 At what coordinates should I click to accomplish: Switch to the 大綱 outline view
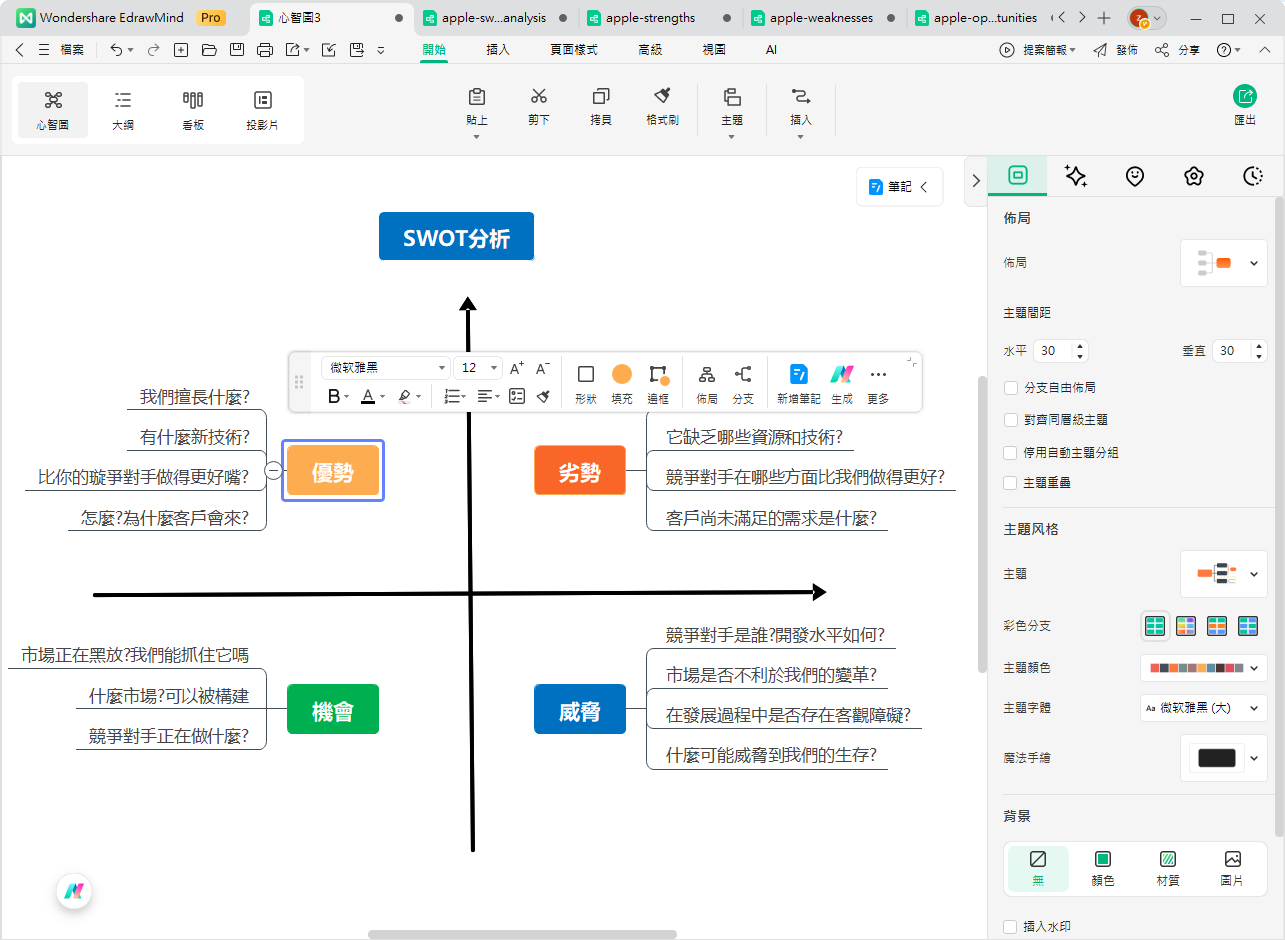click(x=122, y=109)
